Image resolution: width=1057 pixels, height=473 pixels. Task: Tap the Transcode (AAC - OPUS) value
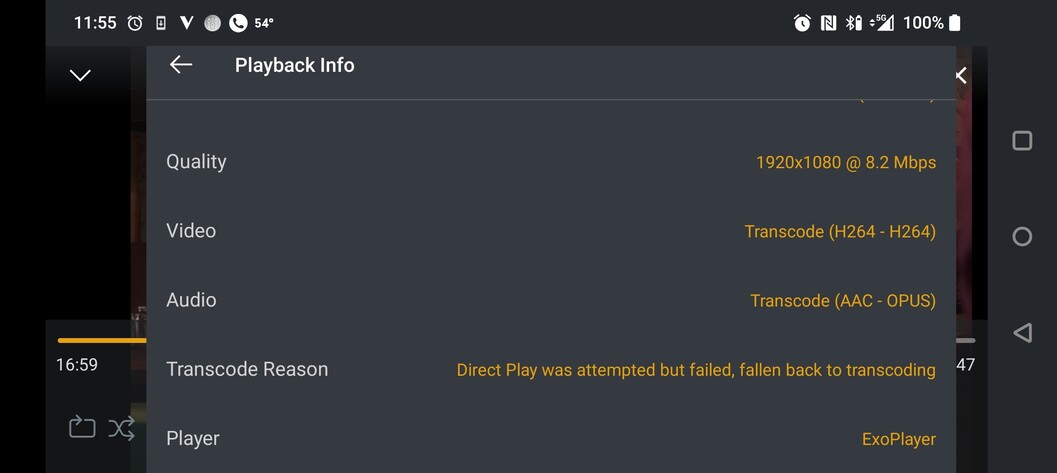842,300
